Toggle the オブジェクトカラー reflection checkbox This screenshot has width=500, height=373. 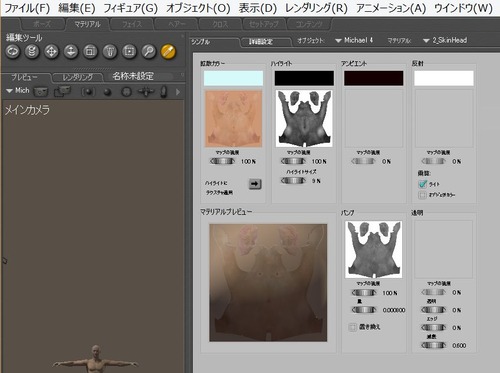coord(422,195)
